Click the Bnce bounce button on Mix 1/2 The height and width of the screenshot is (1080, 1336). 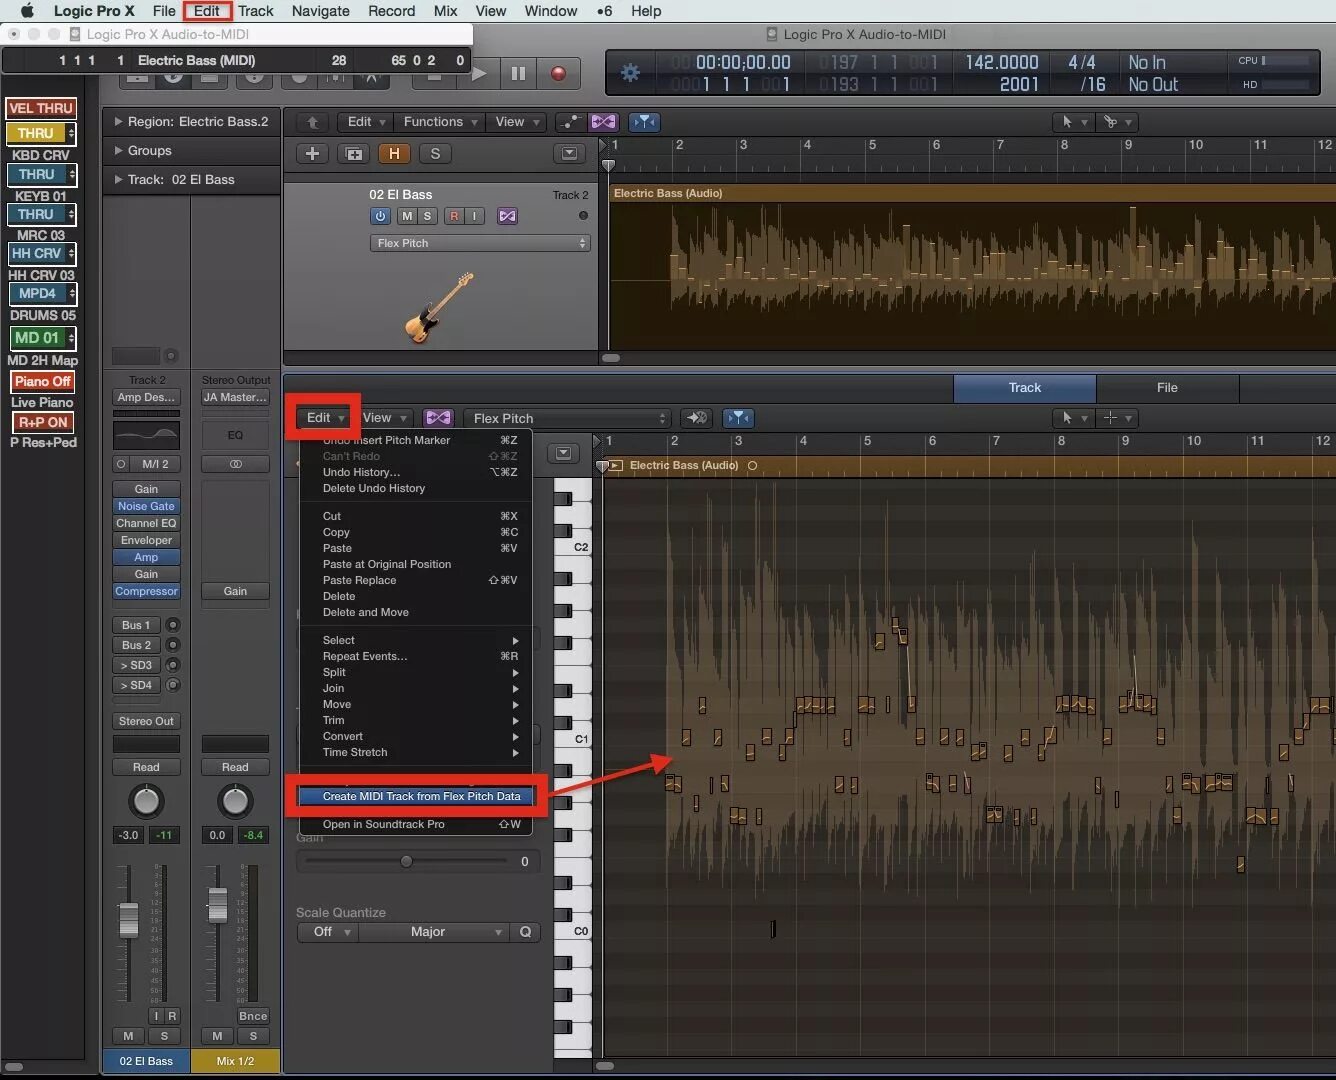(x=252, y=1016)
